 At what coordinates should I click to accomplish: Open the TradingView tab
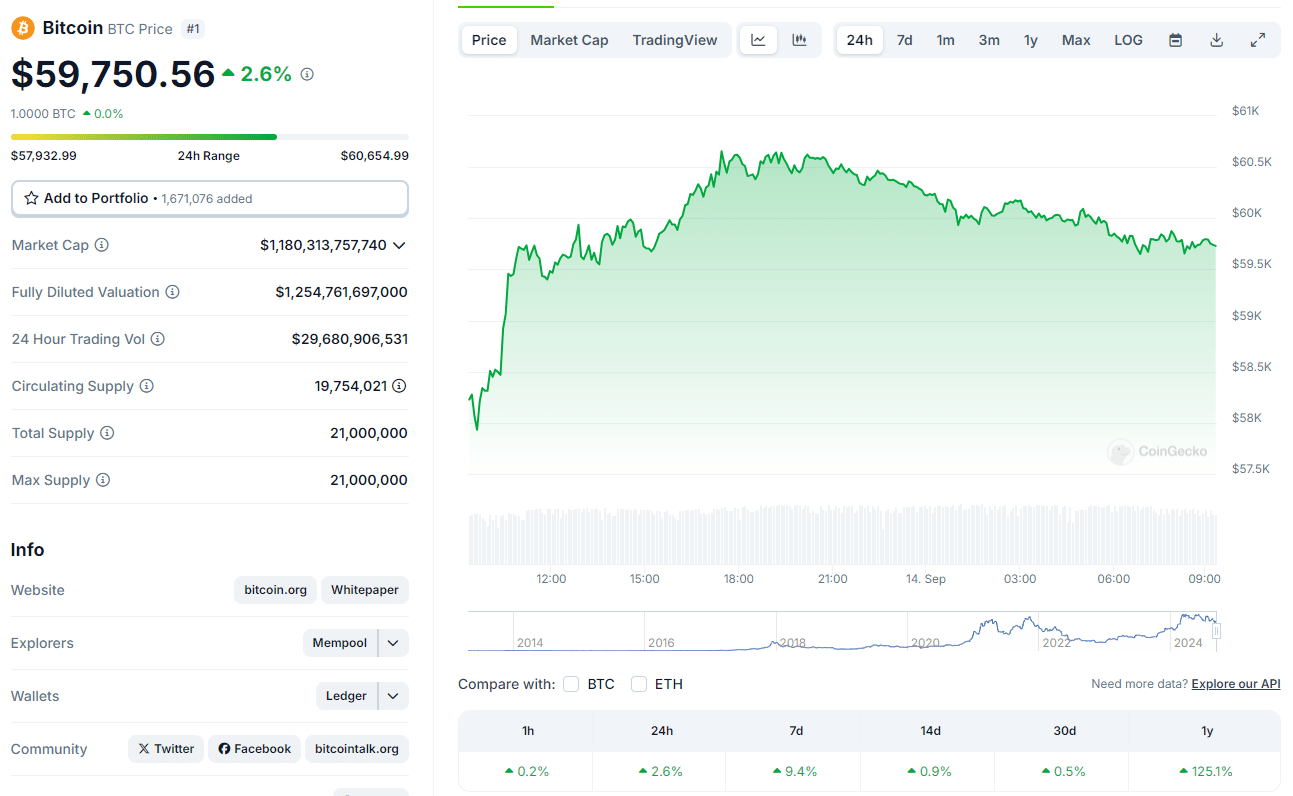(675, 39)
